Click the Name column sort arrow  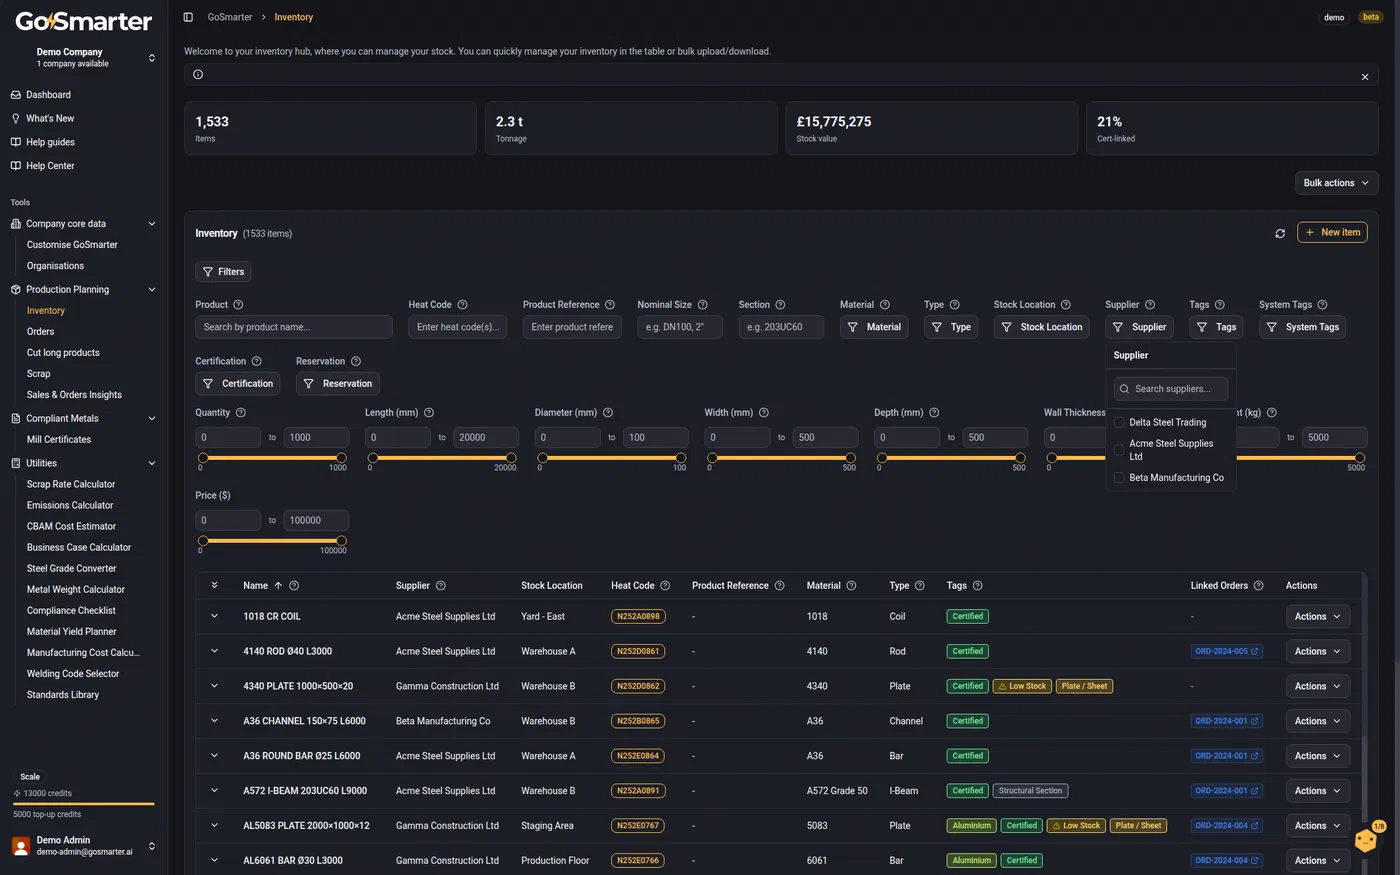278,586
